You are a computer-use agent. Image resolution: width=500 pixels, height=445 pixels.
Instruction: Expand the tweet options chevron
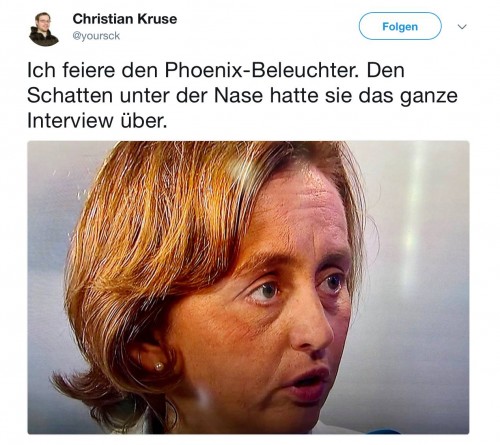(x=462, y=26)
